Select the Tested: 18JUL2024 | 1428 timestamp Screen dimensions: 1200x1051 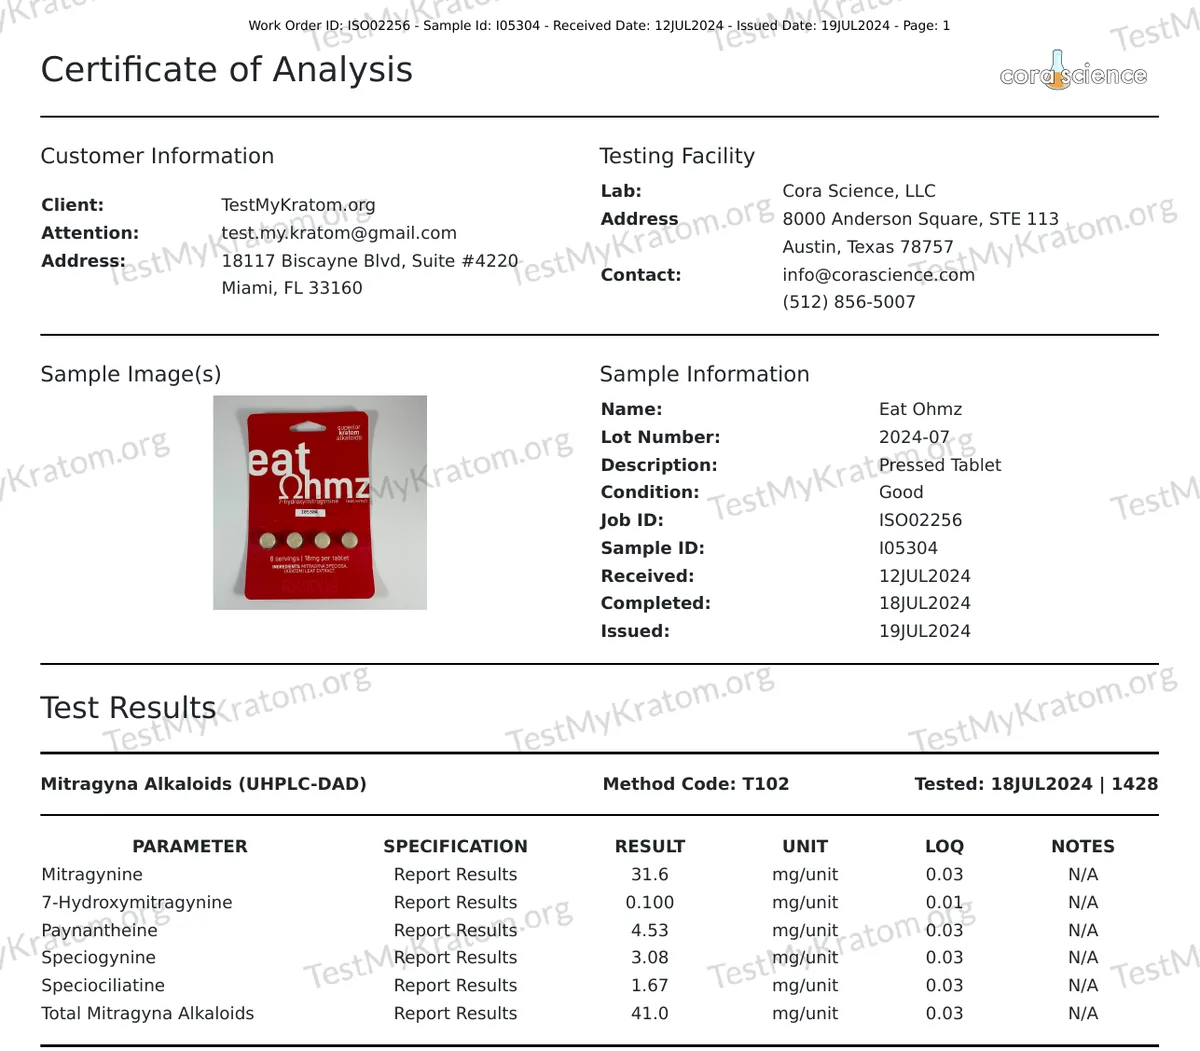[x=1036, y=784]
